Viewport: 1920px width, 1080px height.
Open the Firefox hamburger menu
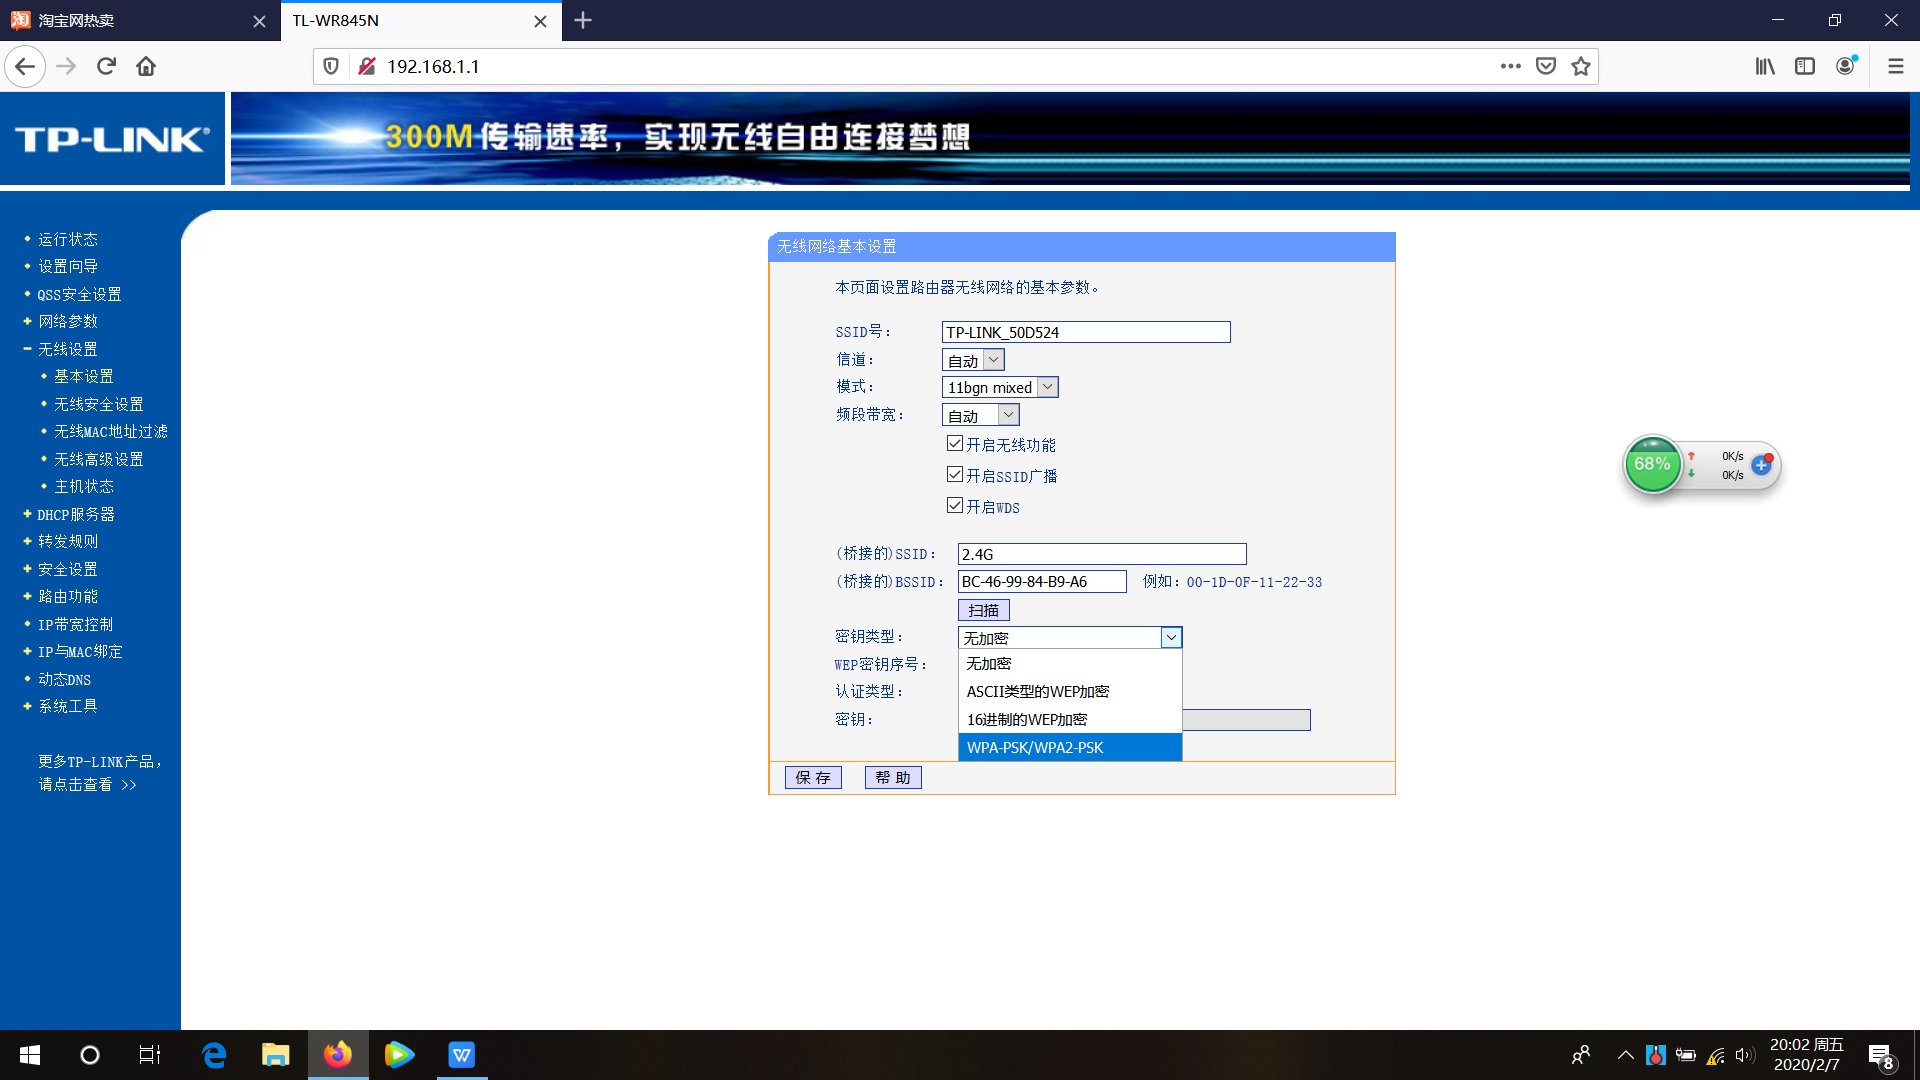tap(1895, 66)
